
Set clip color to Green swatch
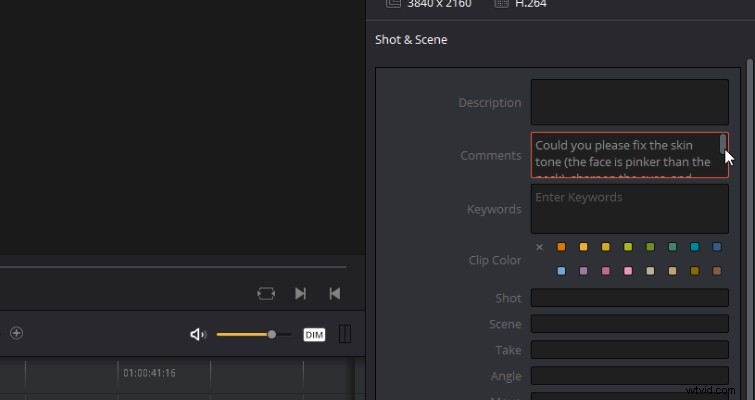pos(672,247)
